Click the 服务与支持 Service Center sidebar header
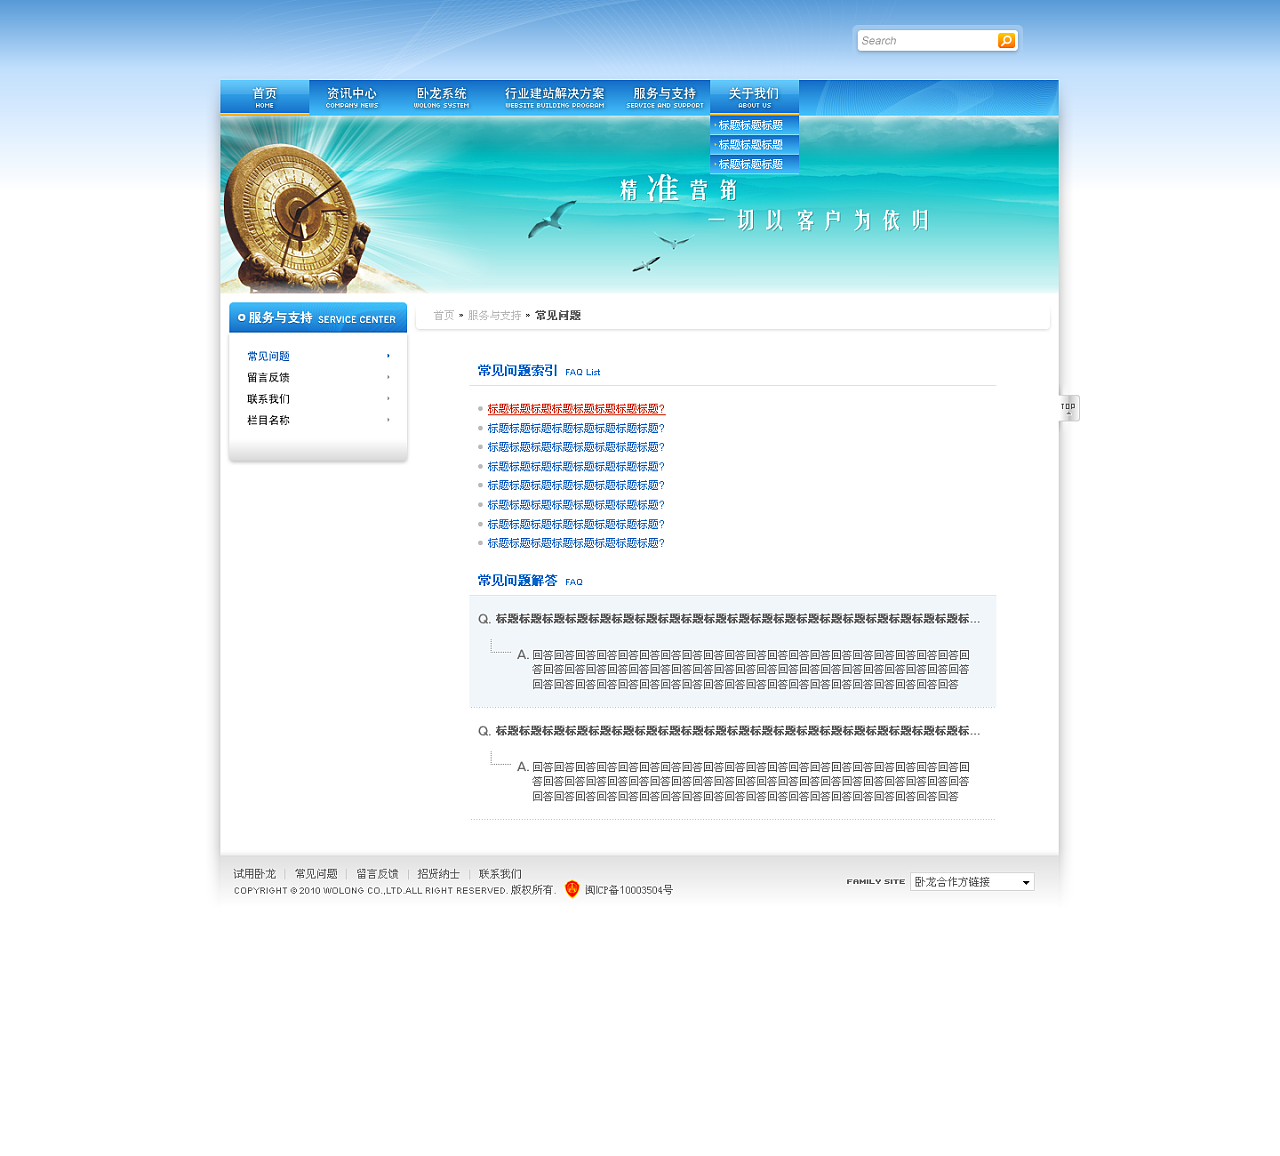 click(318, 318)
